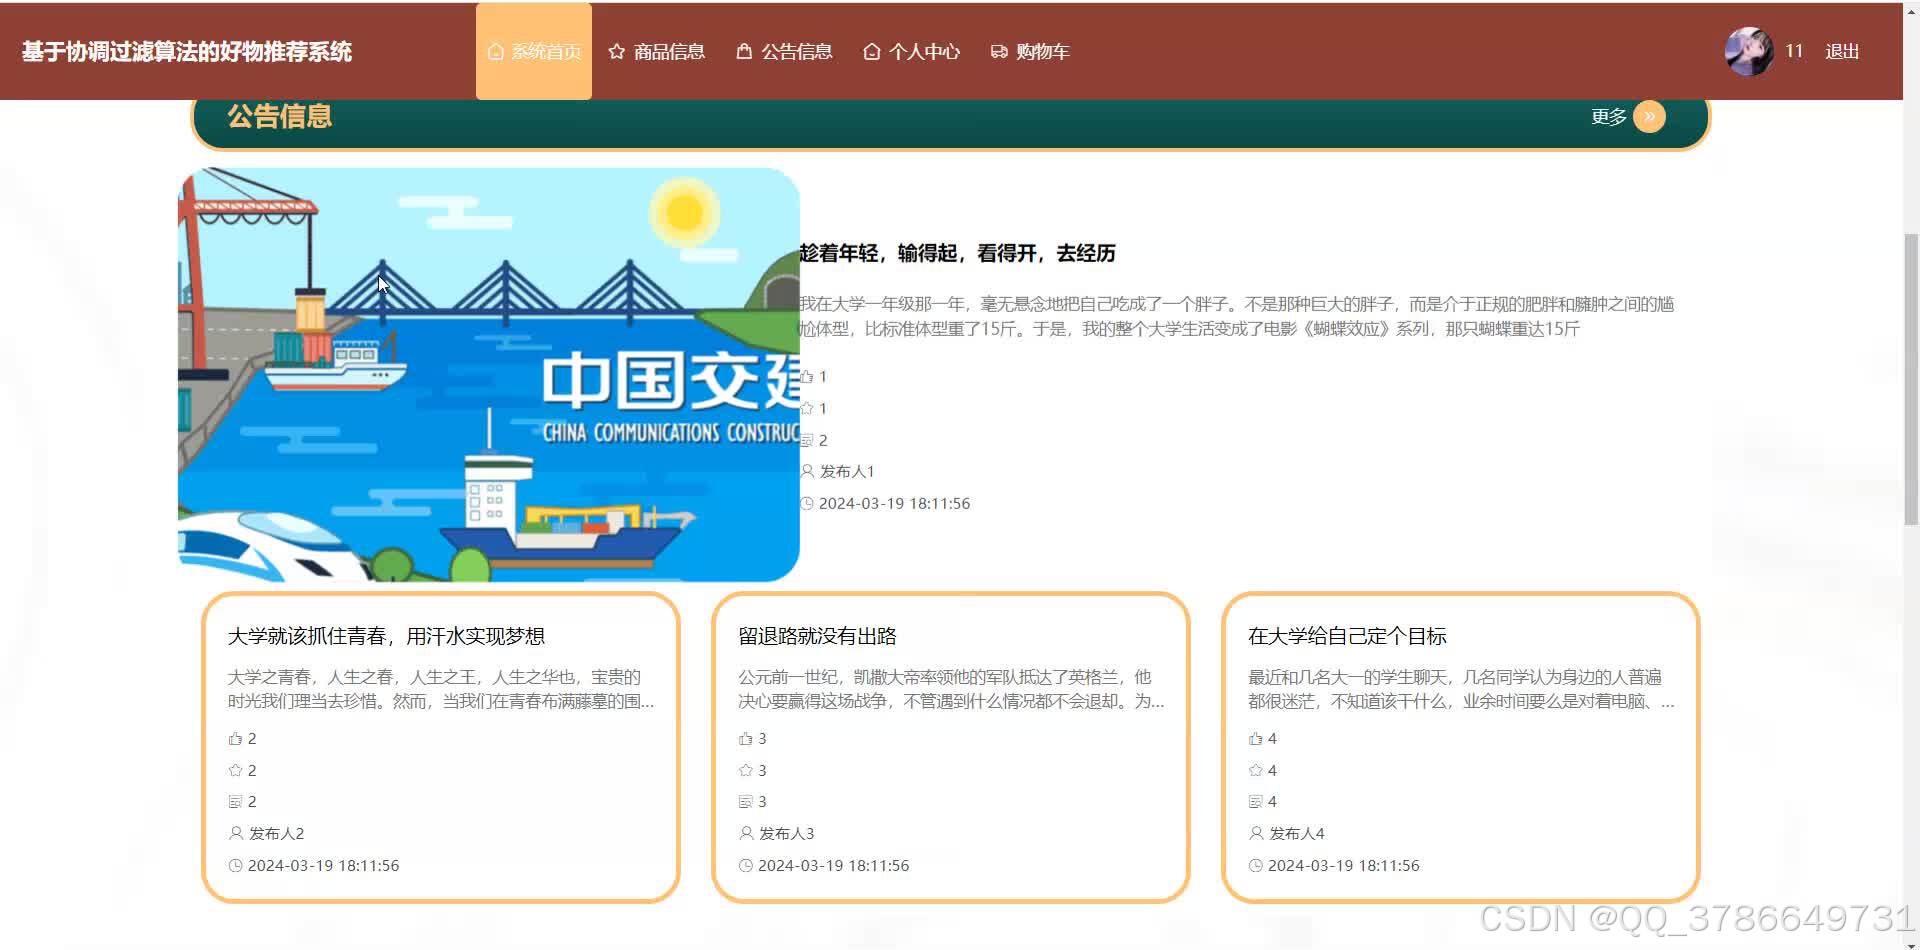
Task: Click the 公告信息 section heading
Action: pyautogui.click(x=279, y=117)
